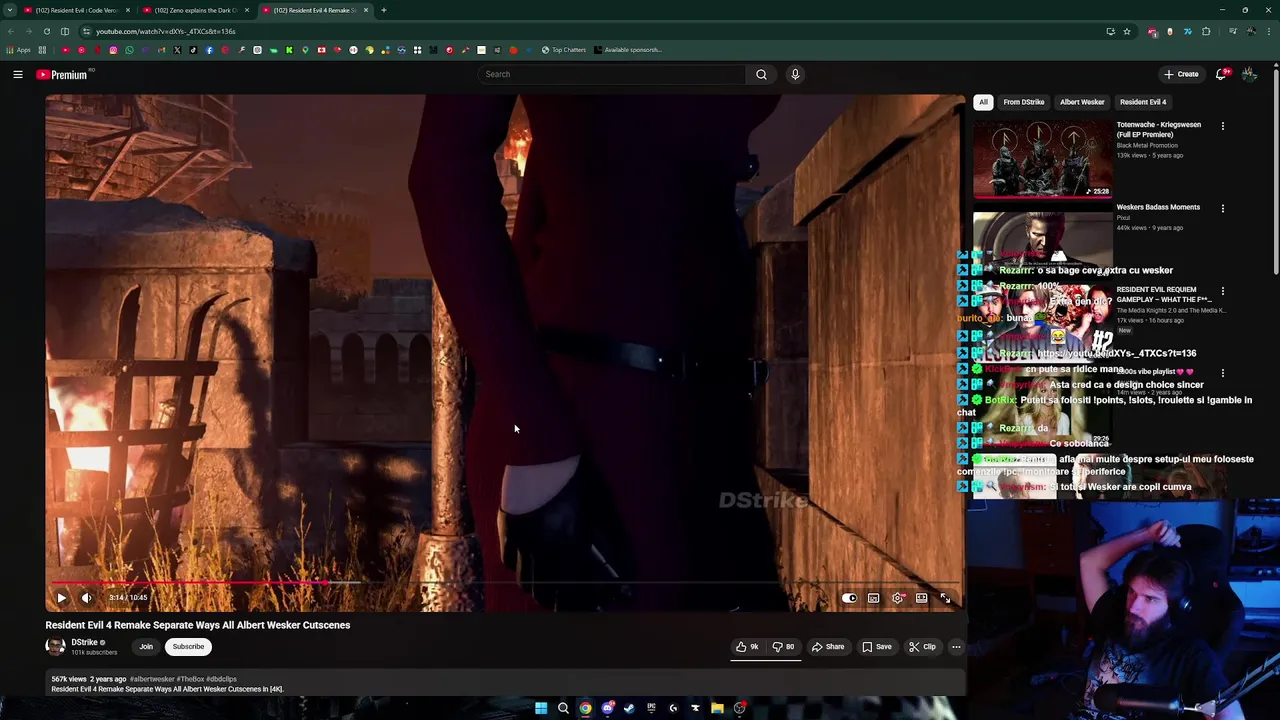The image size is (1280, 720).
Task: Select the Resident Evil 4 chip
Action: coord(1143,102)
